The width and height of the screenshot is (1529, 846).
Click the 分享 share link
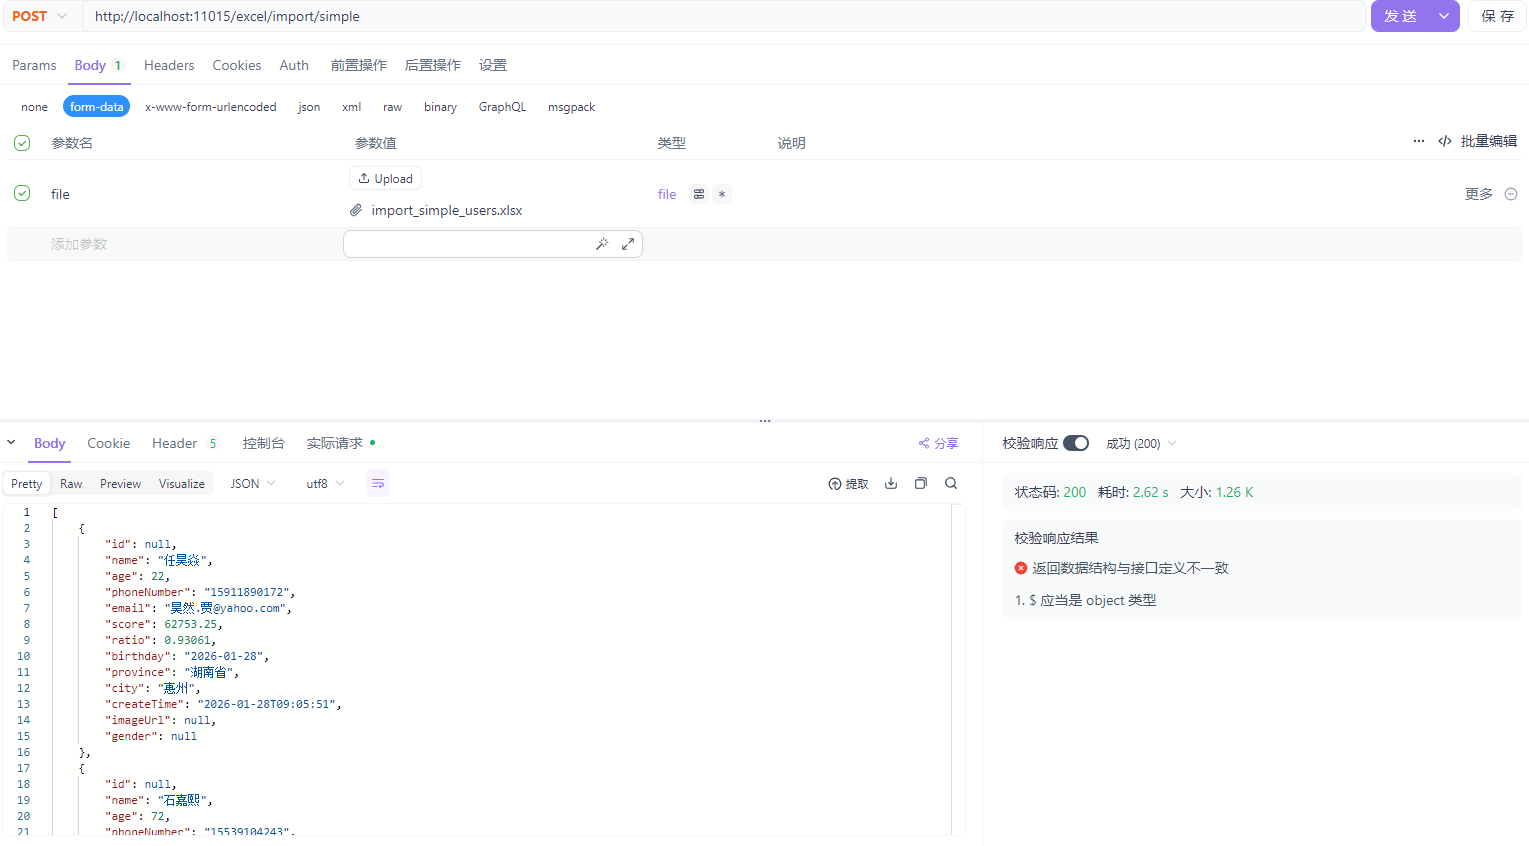click(x=938, y=443)
